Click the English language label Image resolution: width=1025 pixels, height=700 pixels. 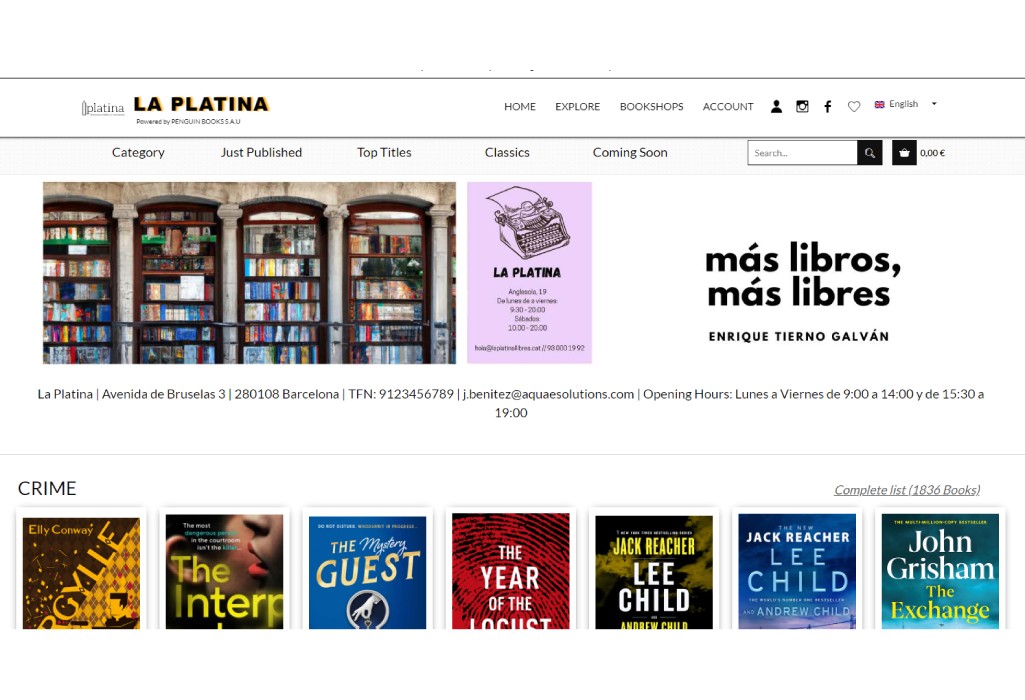click(903, 104)
